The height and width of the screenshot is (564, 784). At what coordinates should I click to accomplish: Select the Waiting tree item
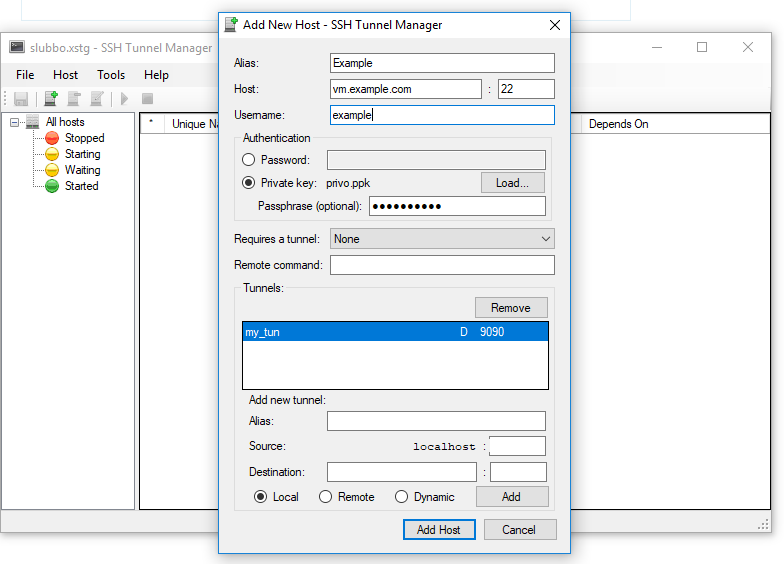[x=82, y=170]
